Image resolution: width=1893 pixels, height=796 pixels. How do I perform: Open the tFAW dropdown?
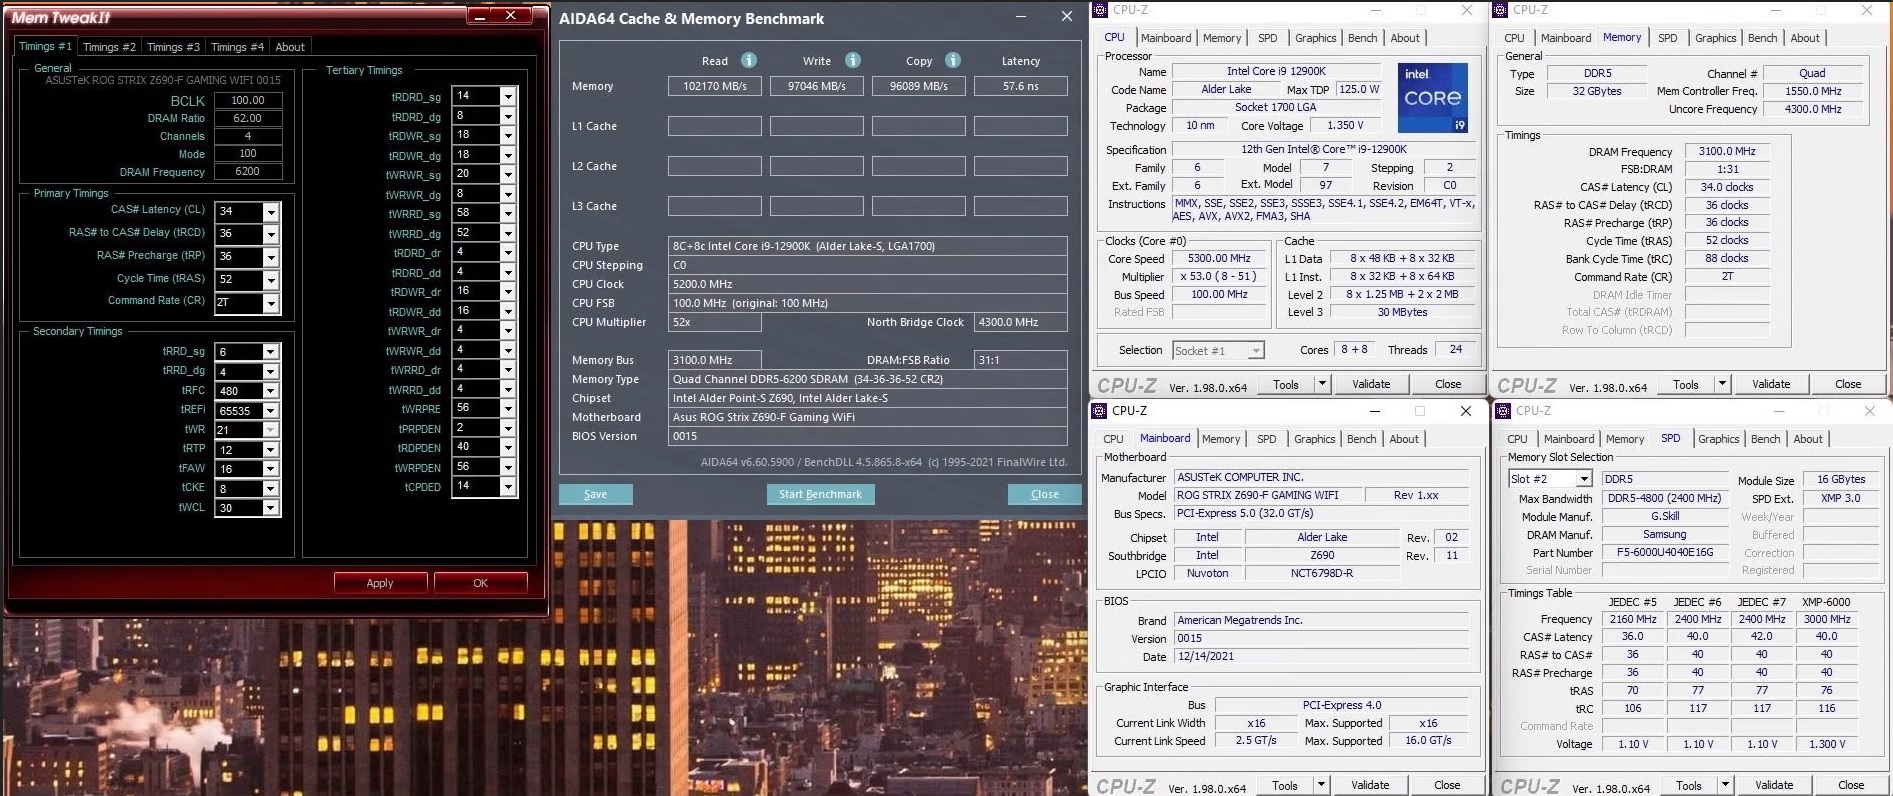tap(270, 469)
